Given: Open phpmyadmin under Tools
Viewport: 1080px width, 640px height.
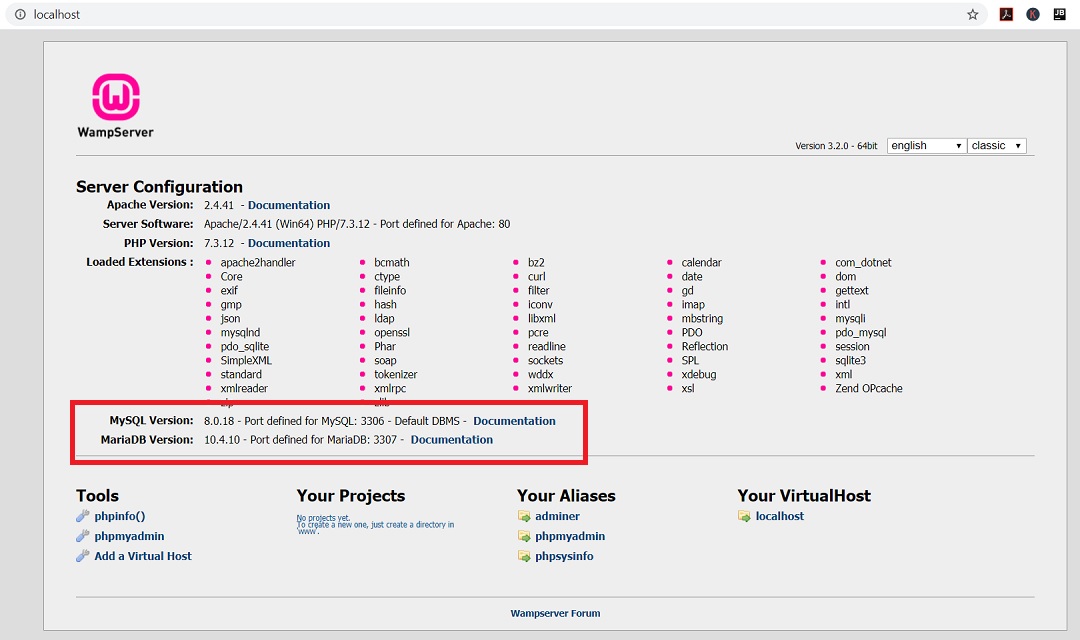Looking at the screenshot, I should (129, 536).
